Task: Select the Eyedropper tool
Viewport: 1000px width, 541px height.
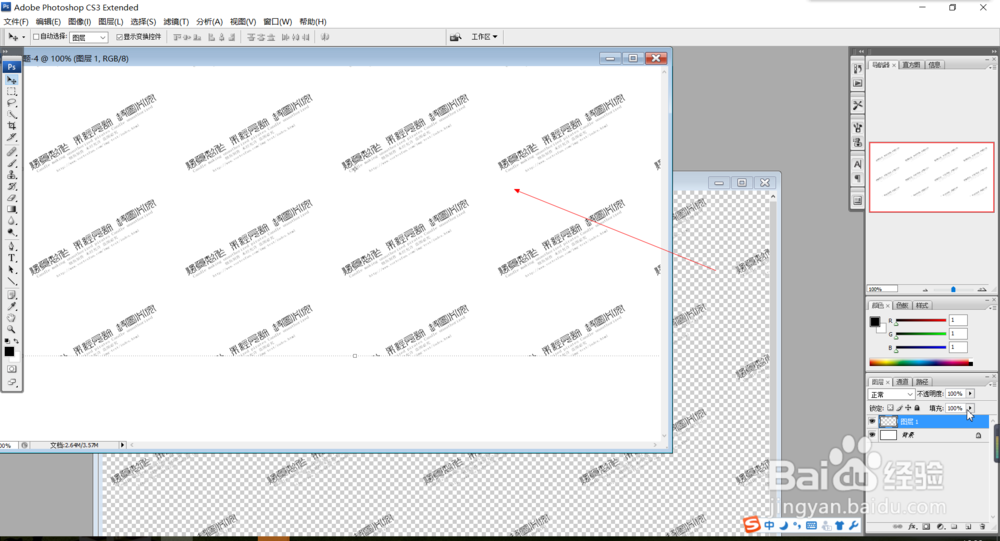Action: click(x=11, y=306)
